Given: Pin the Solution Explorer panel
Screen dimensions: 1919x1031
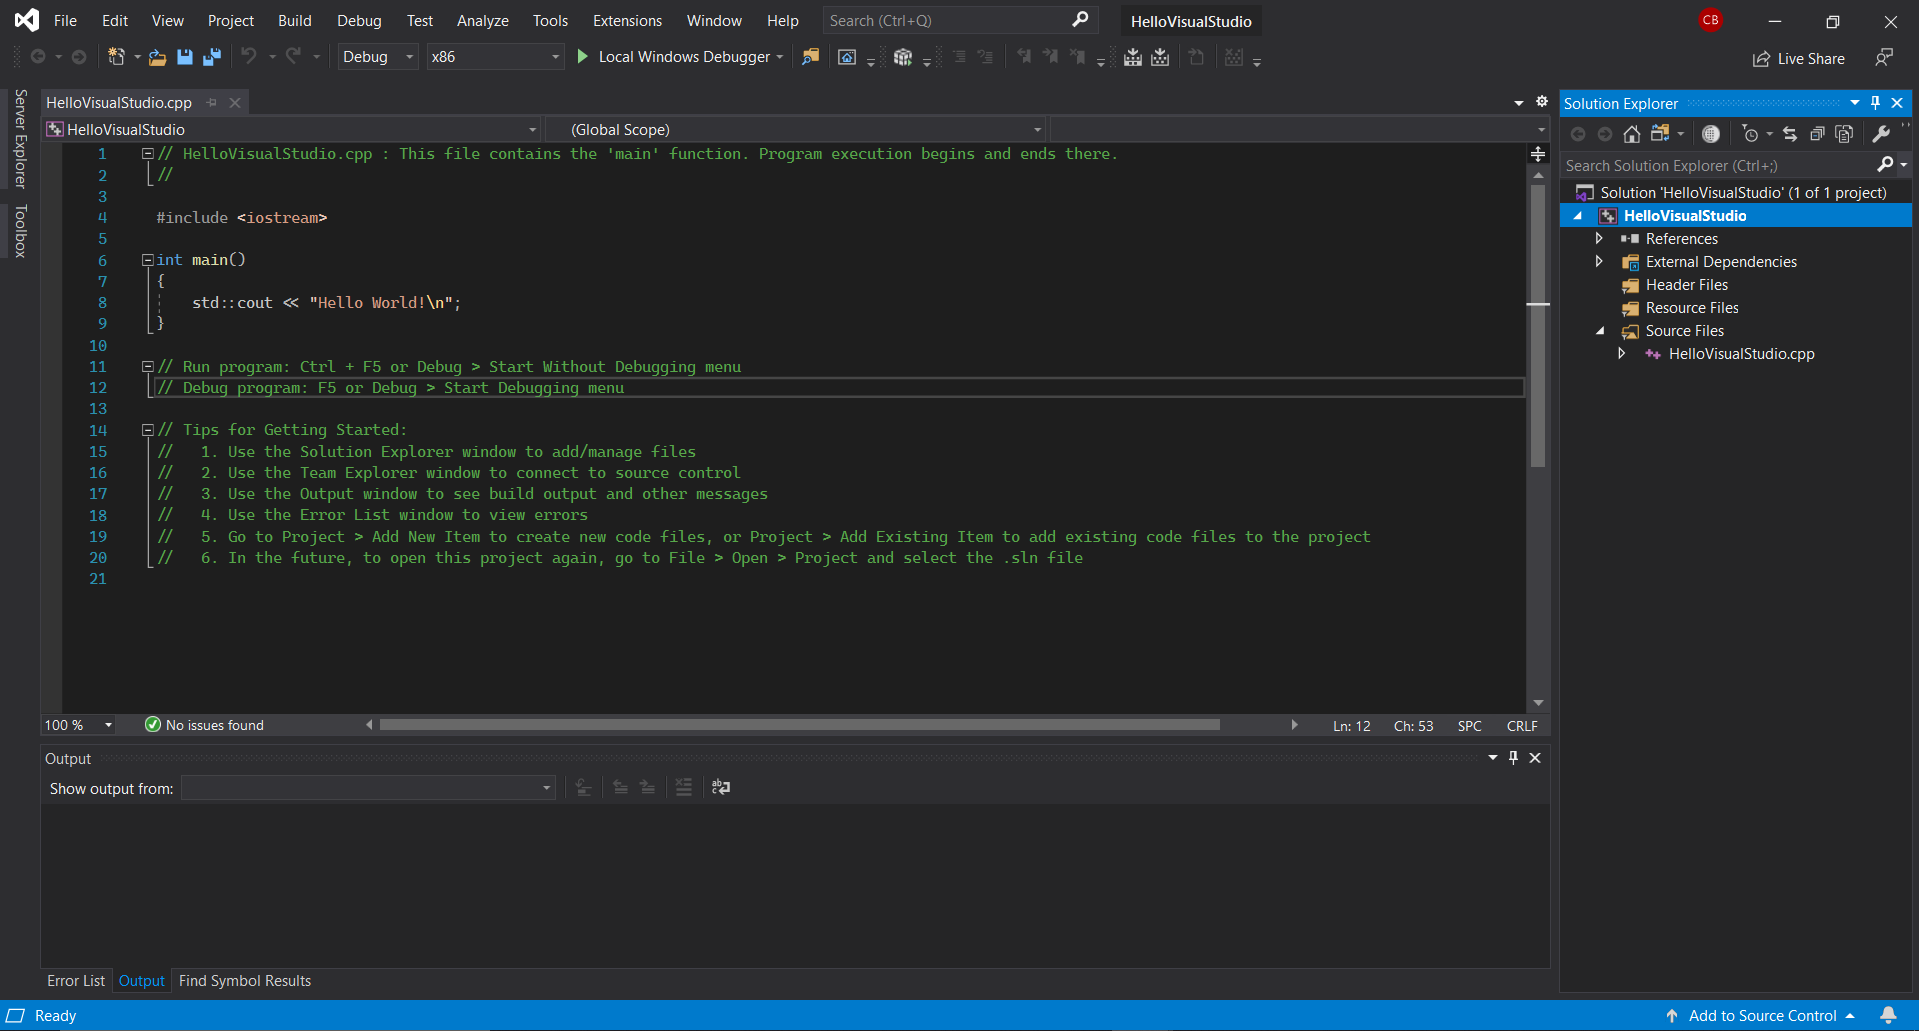Looking at the screenshot, I should click(x=1876, y=103).
